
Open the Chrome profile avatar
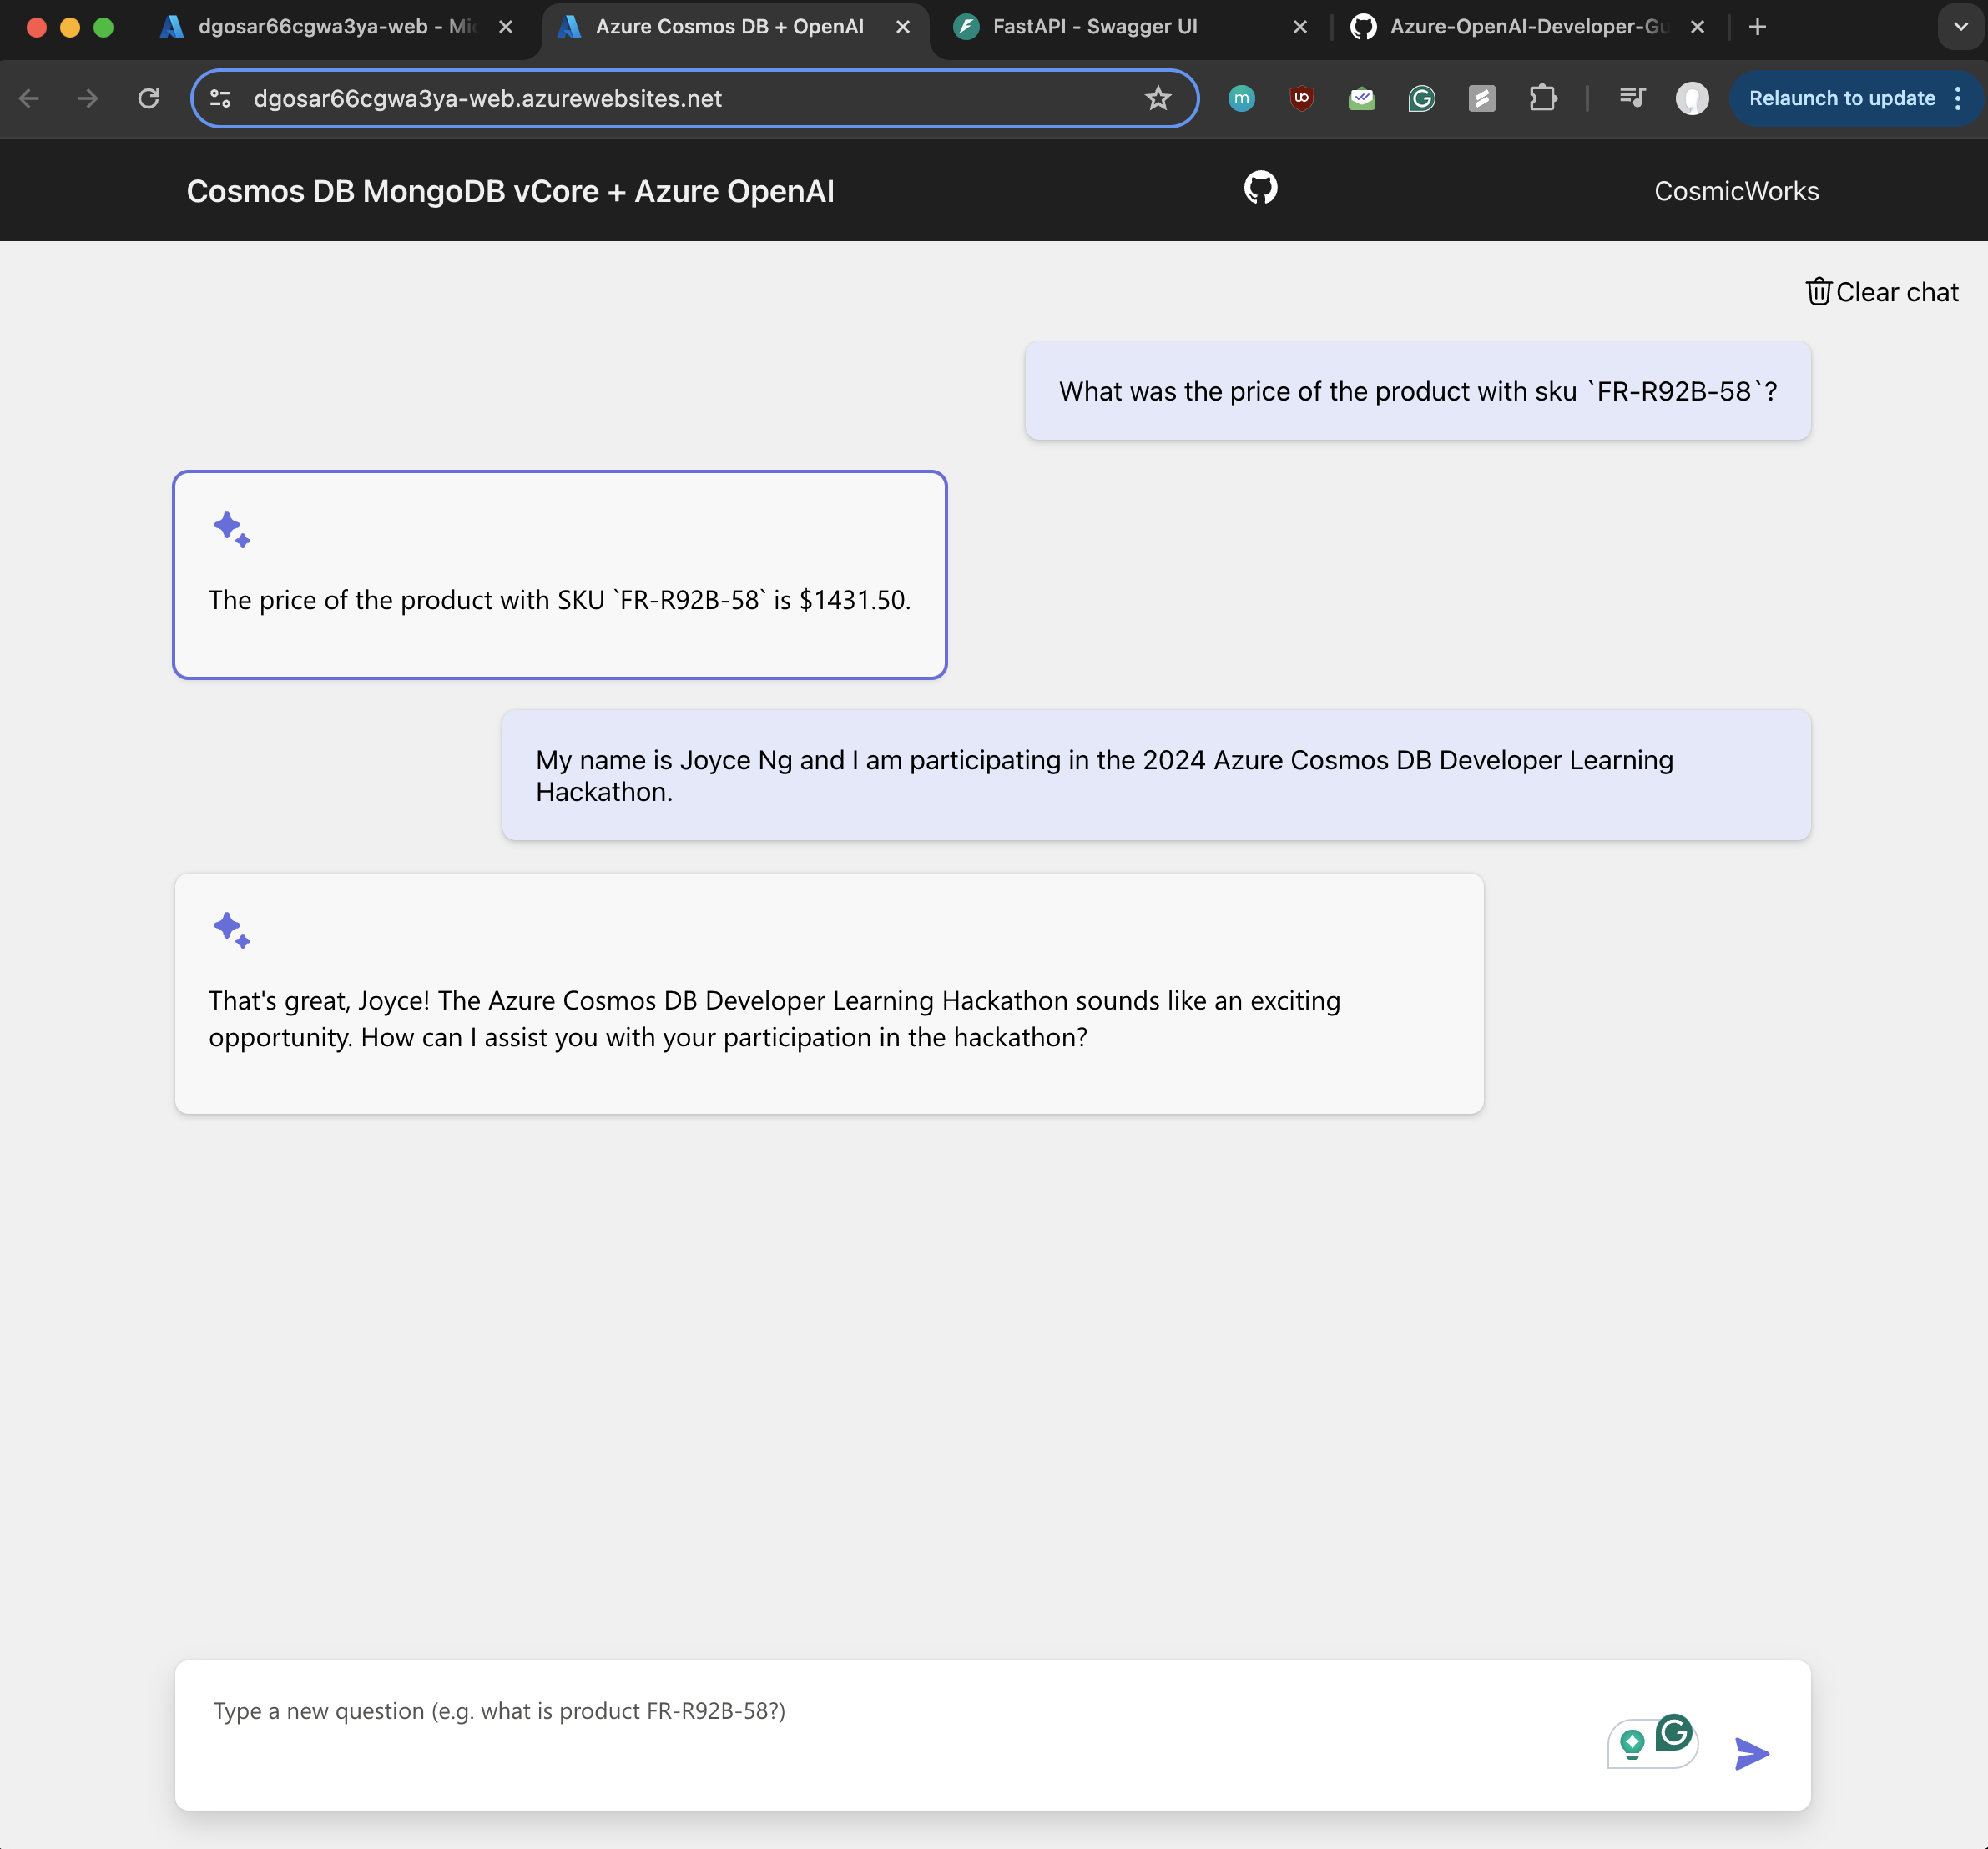pyautogui.click(x=1691, y=98)
